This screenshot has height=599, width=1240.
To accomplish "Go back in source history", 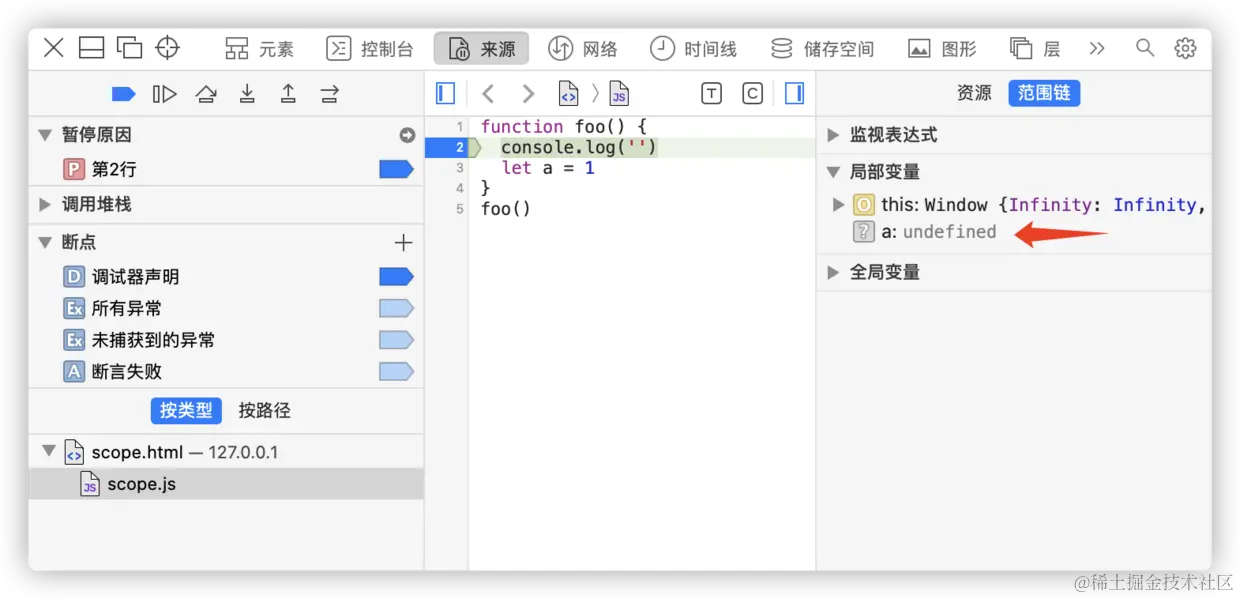I will pos(487,94).
